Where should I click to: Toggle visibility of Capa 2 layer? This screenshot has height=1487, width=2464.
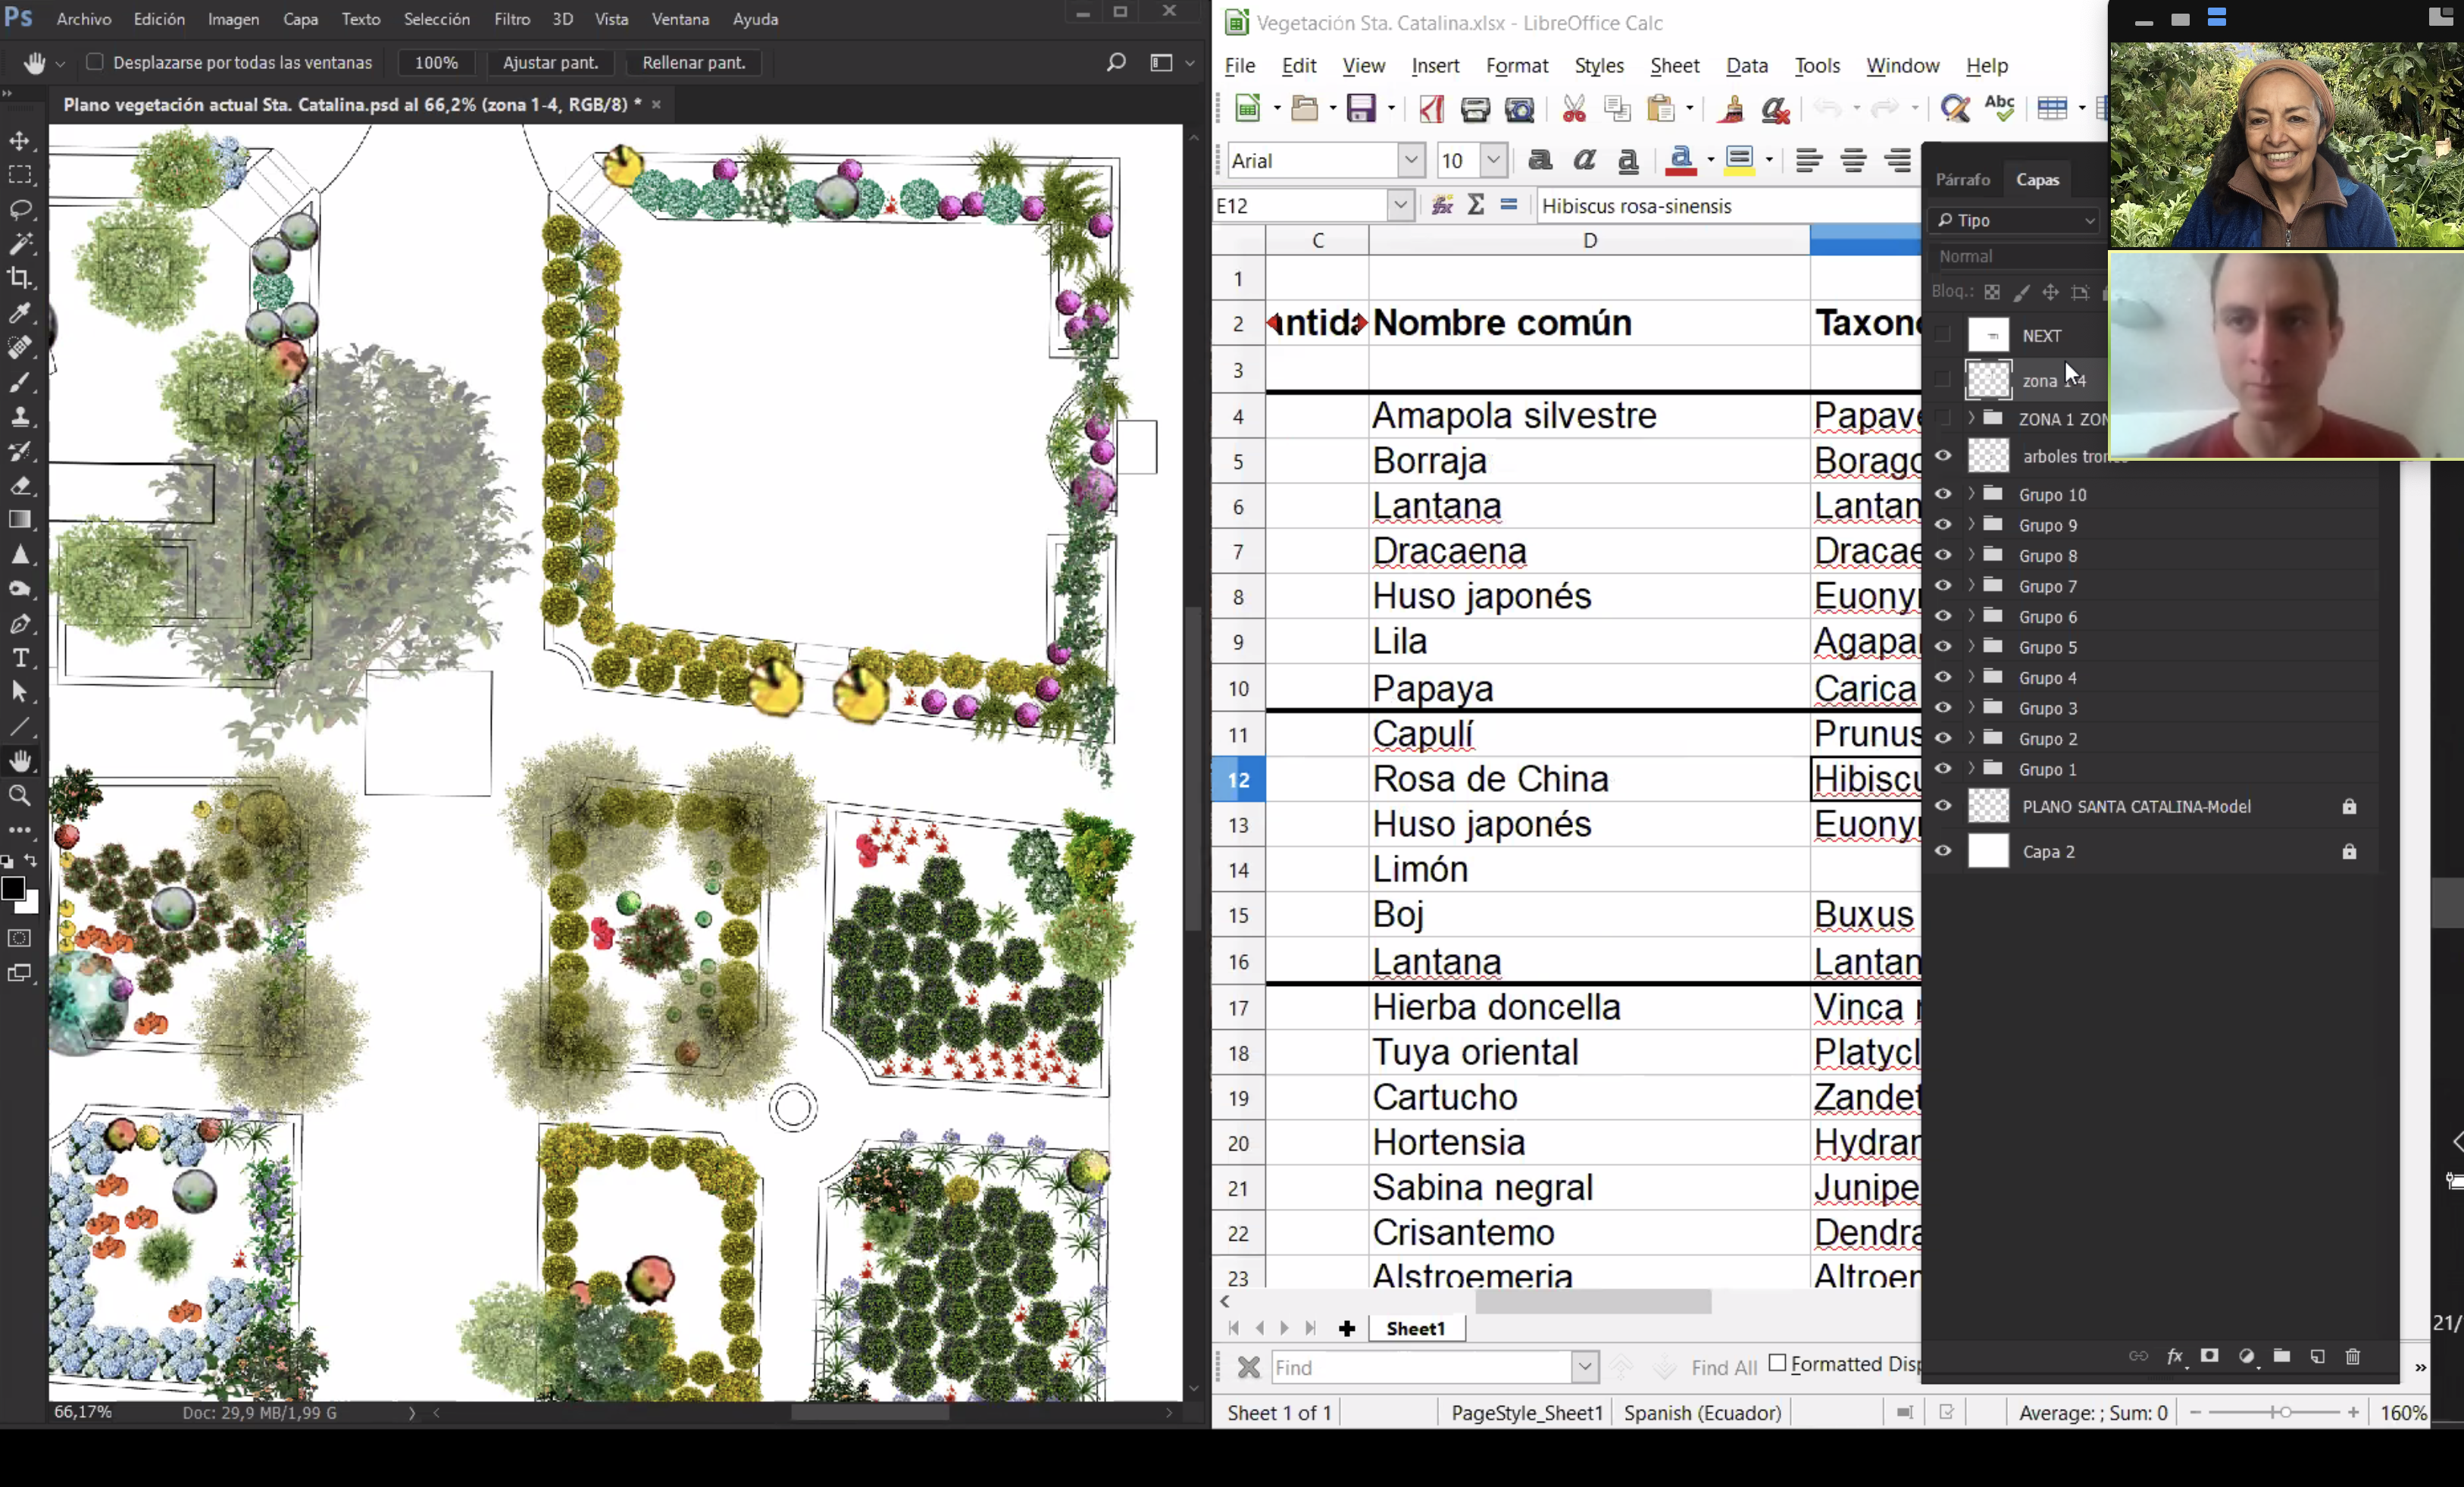point(1943,851)
